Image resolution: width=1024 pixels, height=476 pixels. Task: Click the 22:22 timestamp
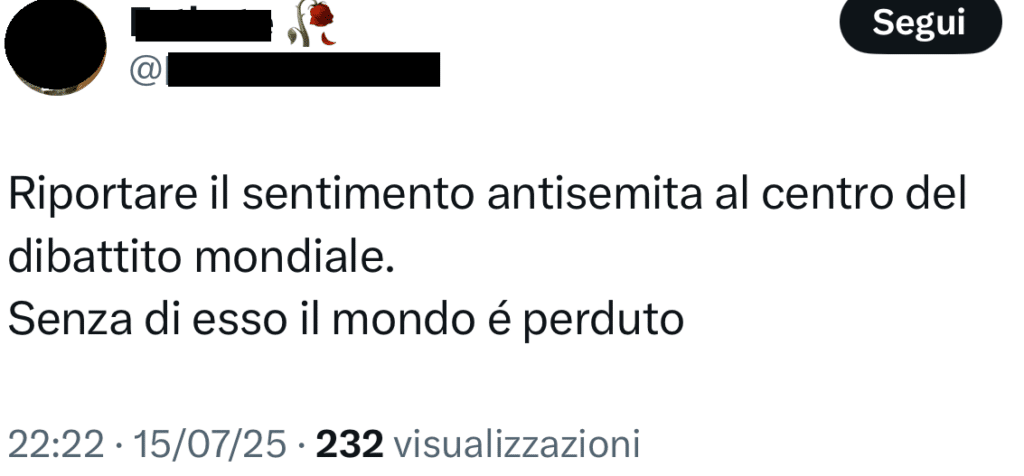pos(56,445)
